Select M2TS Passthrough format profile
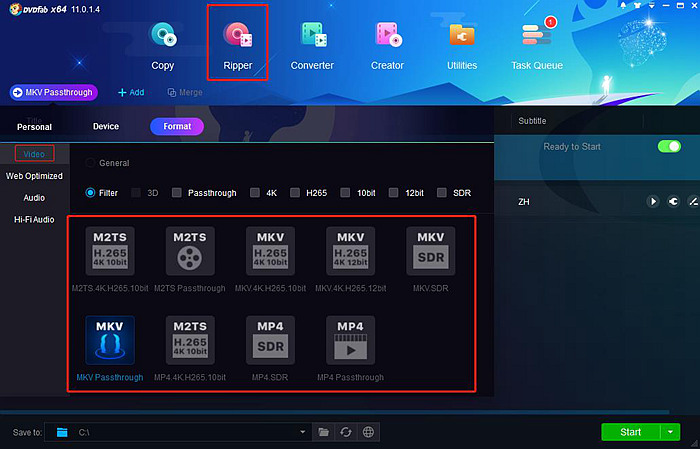The width and height of the screenshot is (700, 449). [x=190, y=260]
